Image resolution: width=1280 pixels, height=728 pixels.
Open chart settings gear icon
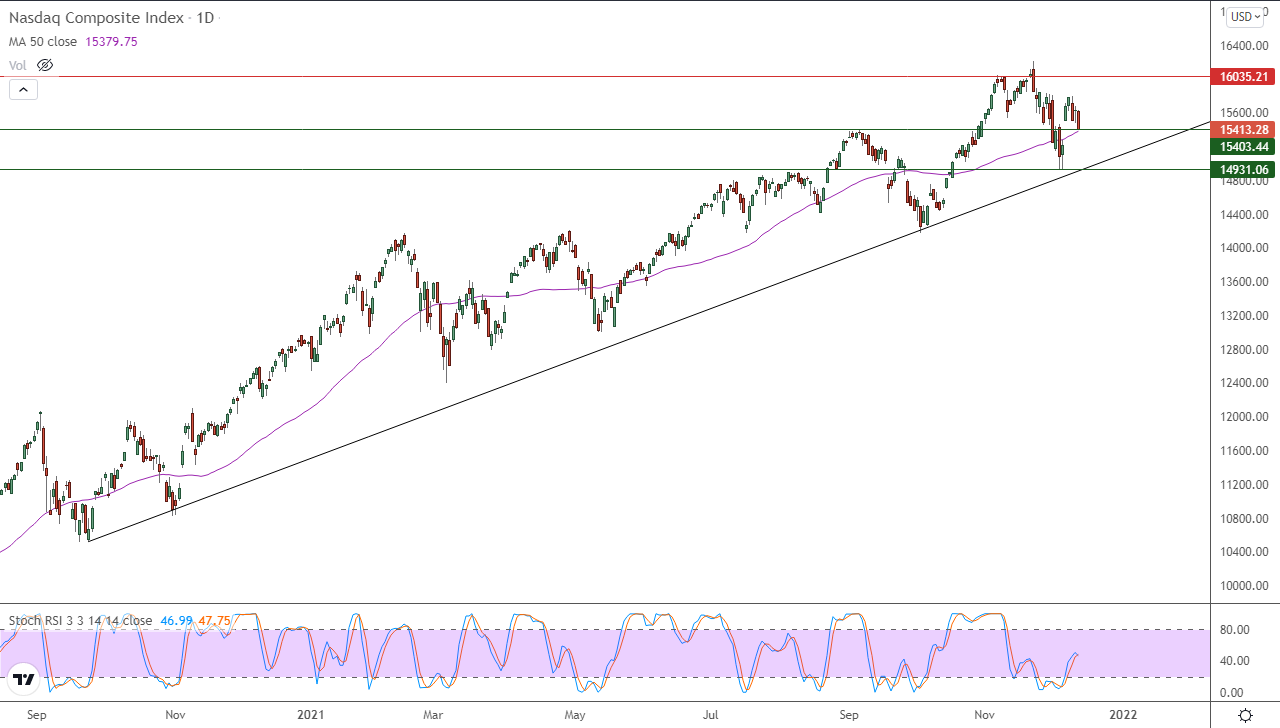pos(1245,715)
